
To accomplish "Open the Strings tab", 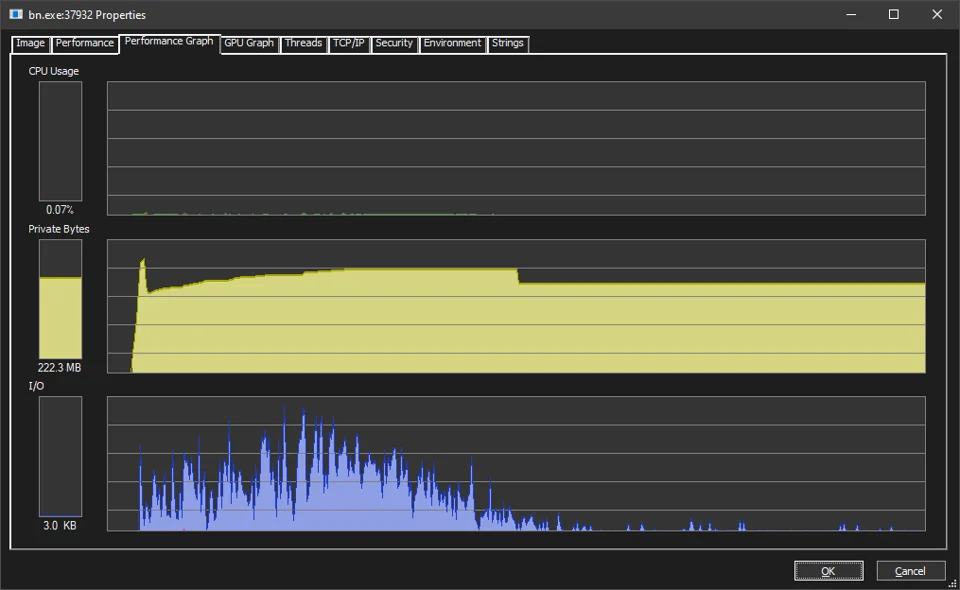I will (508, 43).
